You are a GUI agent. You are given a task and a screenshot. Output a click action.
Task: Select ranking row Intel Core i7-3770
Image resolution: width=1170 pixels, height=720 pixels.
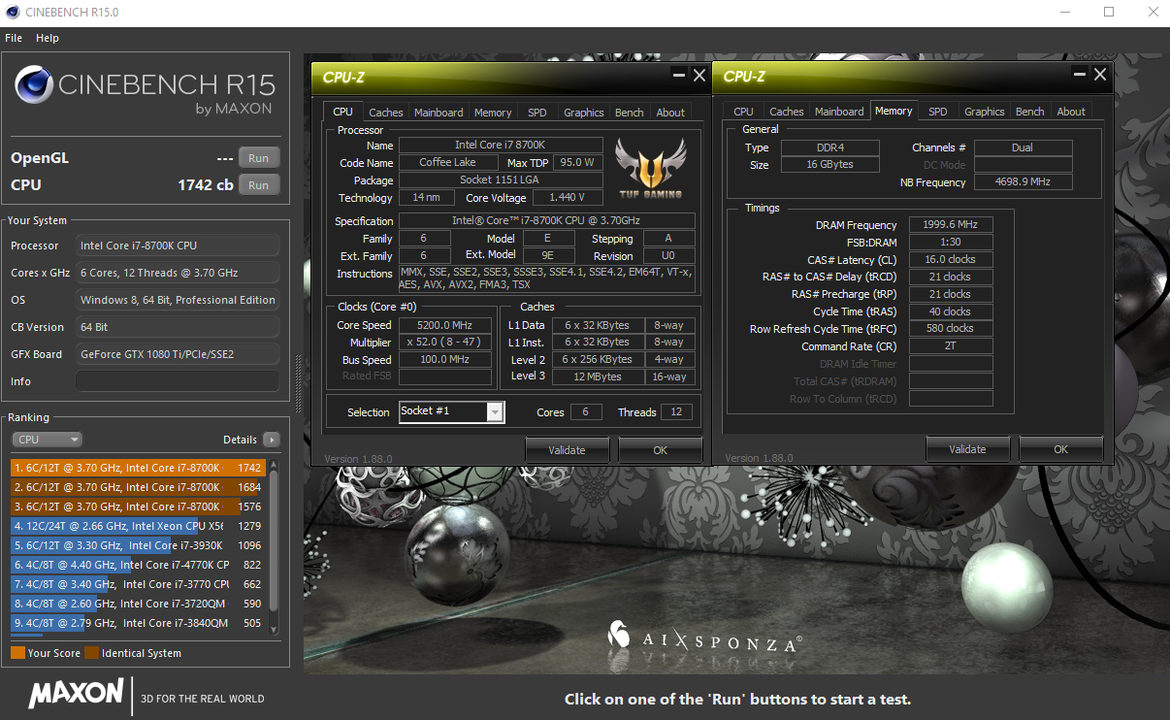[138, 584]
